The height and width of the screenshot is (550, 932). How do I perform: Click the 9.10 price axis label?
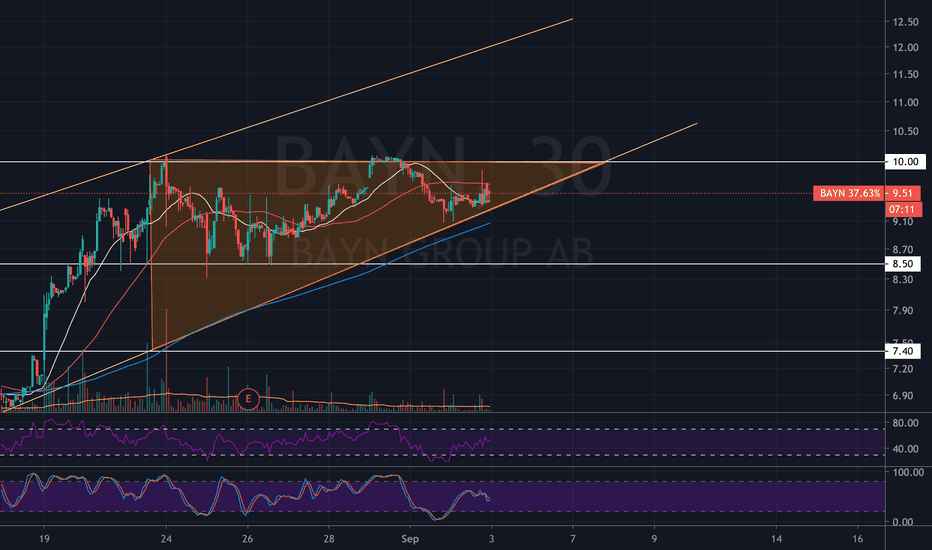pos(902,222)
